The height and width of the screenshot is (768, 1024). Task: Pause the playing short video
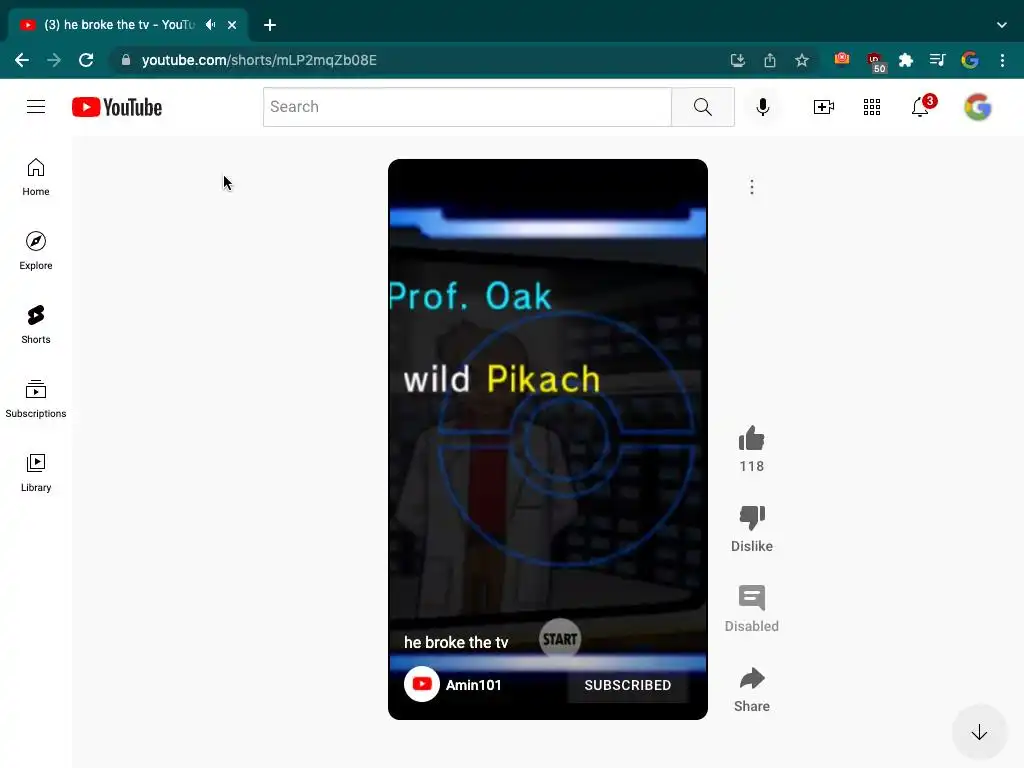click(x=547, y=439)
